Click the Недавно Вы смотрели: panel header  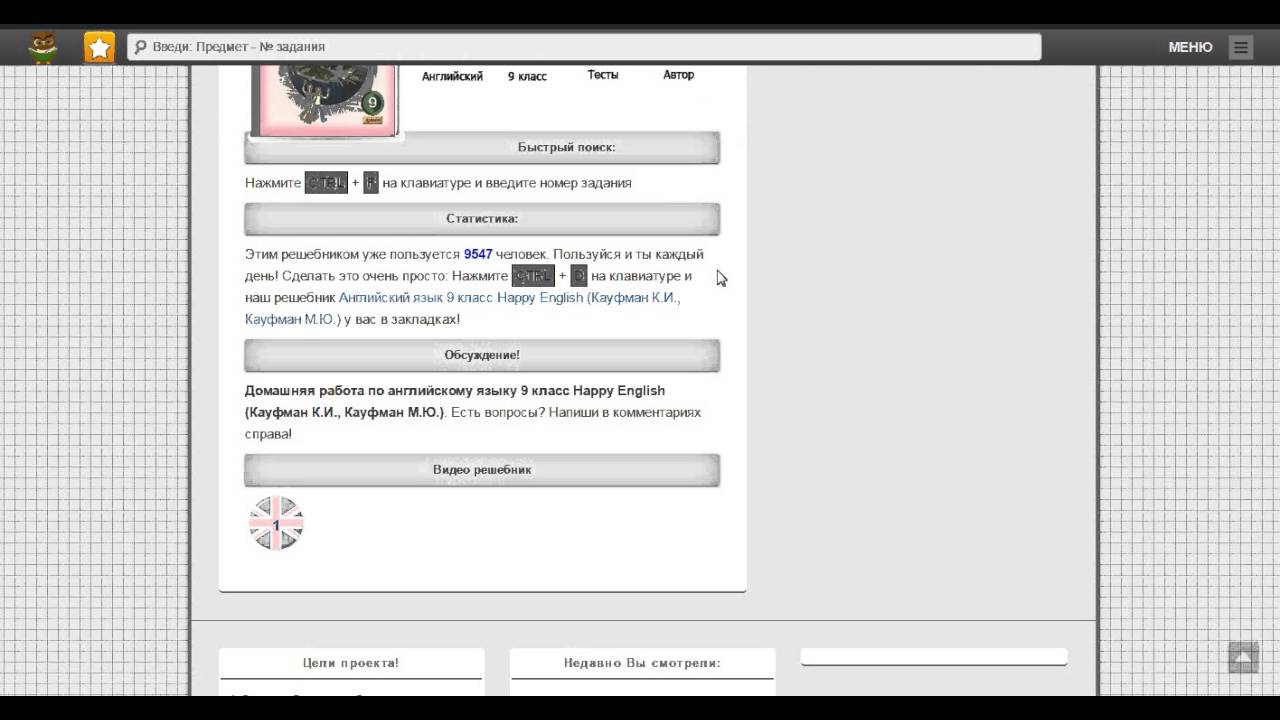642,663
